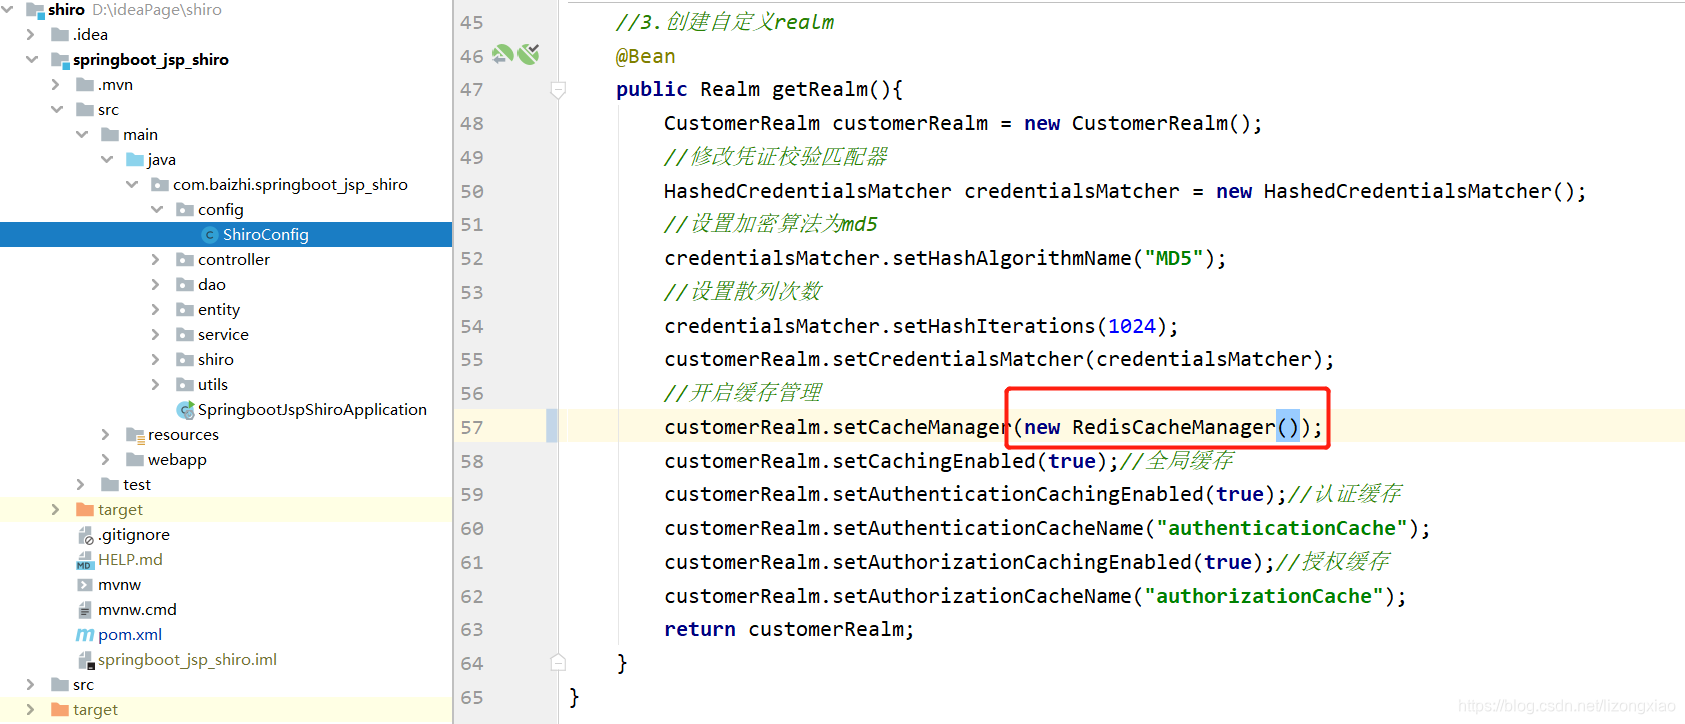The width and height of the screenshot is (1685, 724).
Task: Click the 1024 hash iterations value
Action: [1132, 327]
